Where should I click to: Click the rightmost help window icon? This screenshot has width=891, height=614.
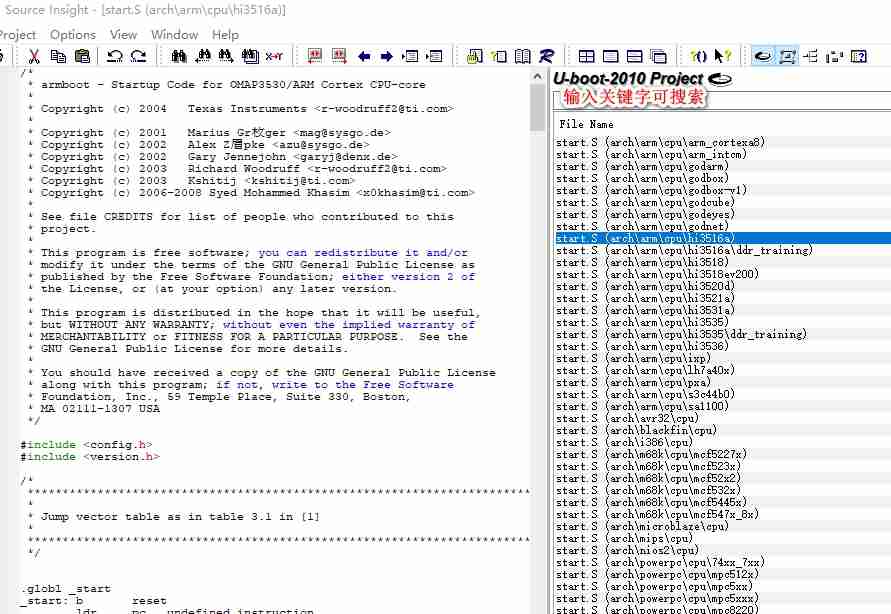[x=859, y=56]
